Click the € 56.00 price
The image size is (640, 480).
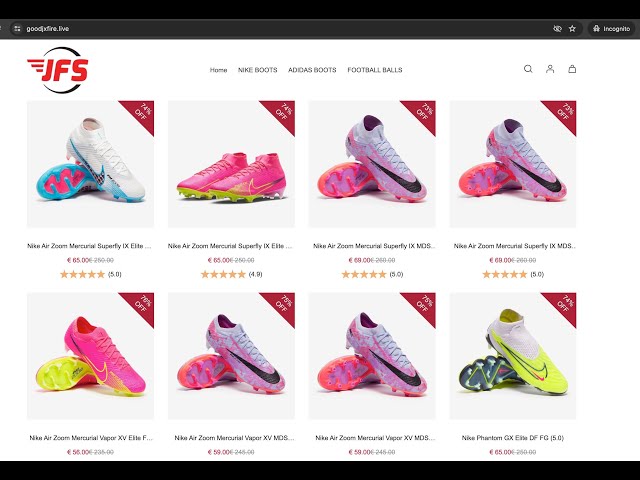pos(78,452)
